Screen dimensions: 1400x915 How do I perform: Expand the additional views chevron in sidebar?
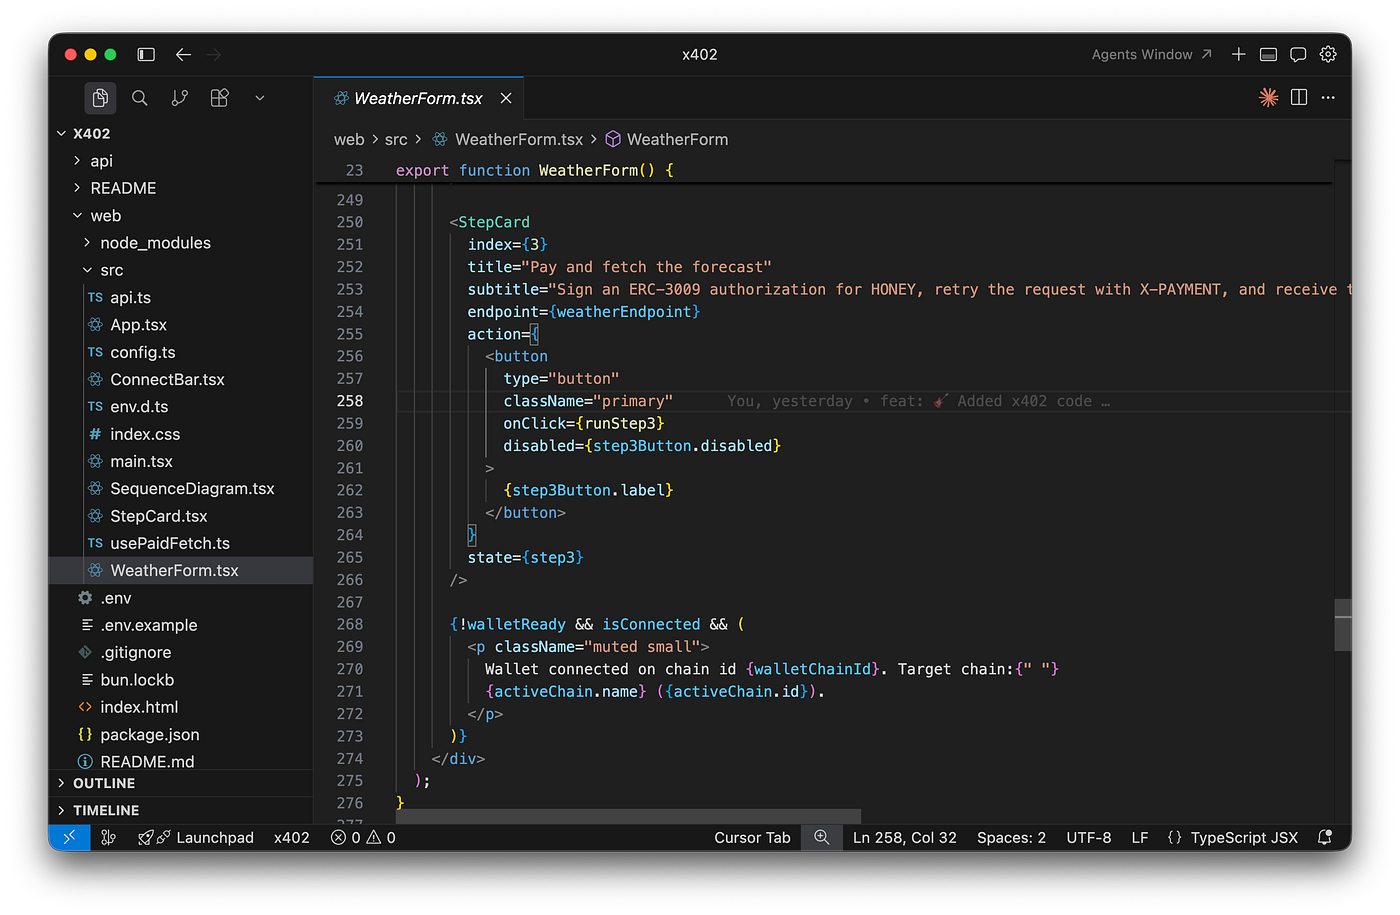tap(260, 98)
